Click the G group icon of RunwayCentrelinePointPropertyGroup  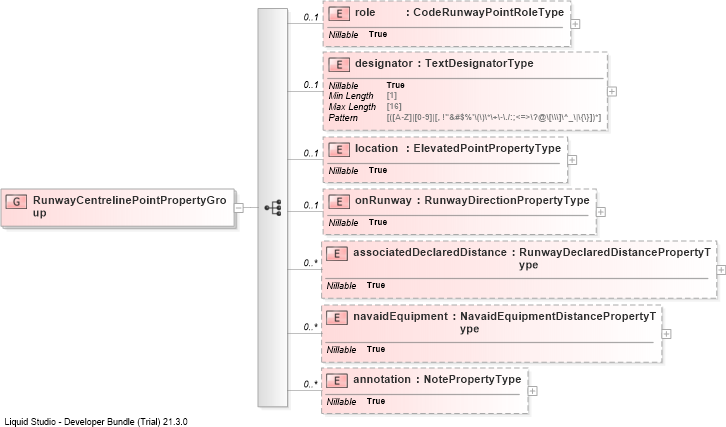coord(16,201)
